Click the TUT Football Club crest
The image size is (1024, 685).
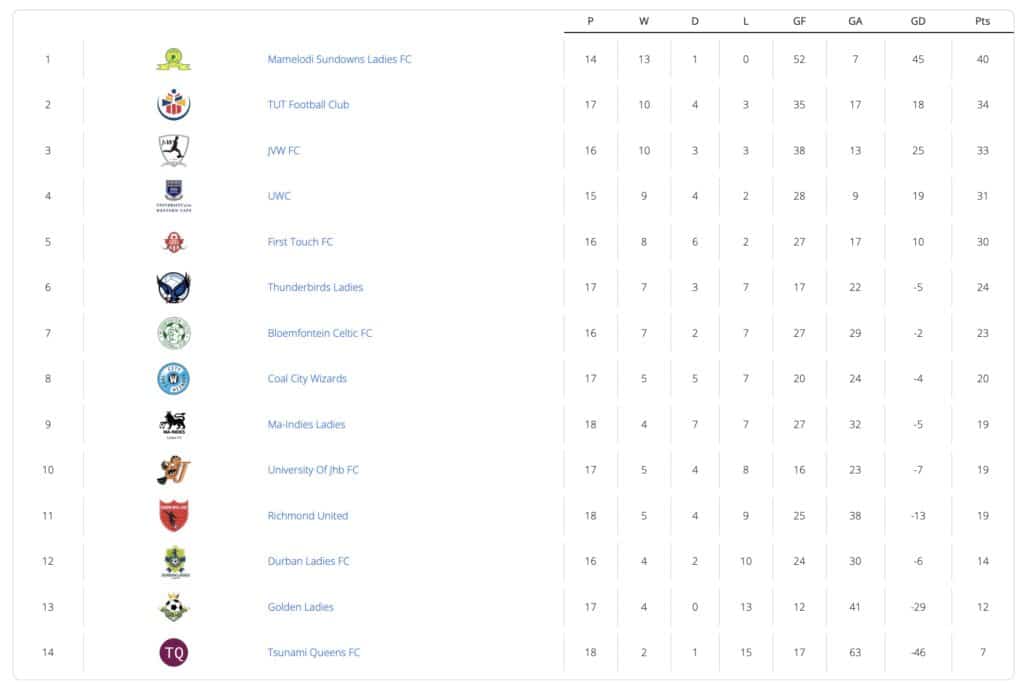173,105
